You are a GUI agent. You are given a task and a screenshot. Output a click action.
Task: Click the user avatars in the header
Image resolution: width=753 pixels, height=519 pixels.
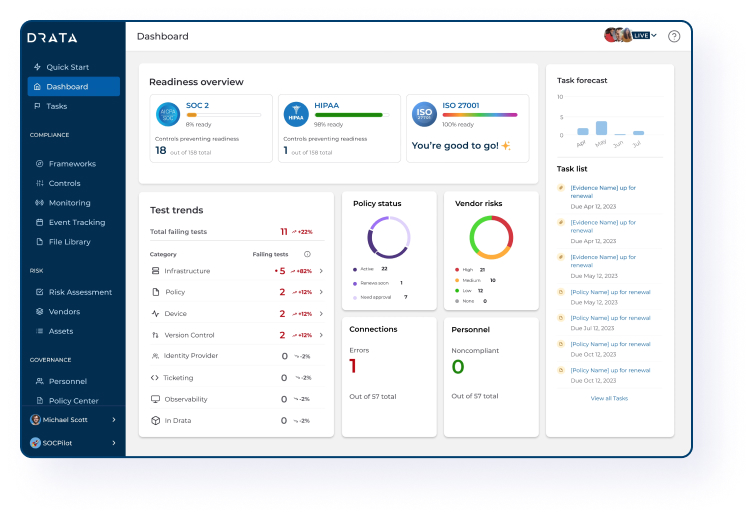tap(618, 35)
